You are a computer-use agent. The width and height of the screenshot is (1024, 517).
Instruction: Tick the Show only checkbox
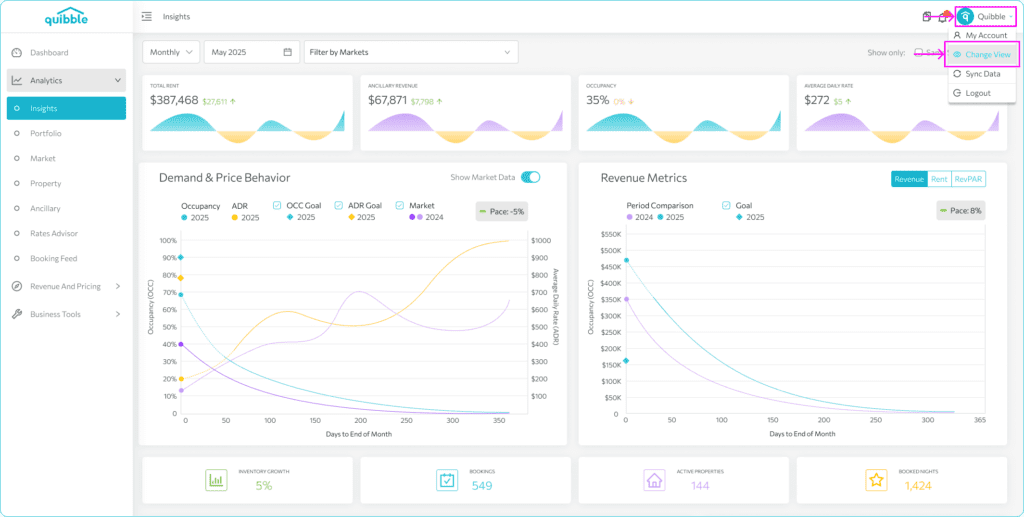pyautogui.click(x=918, y=52)
